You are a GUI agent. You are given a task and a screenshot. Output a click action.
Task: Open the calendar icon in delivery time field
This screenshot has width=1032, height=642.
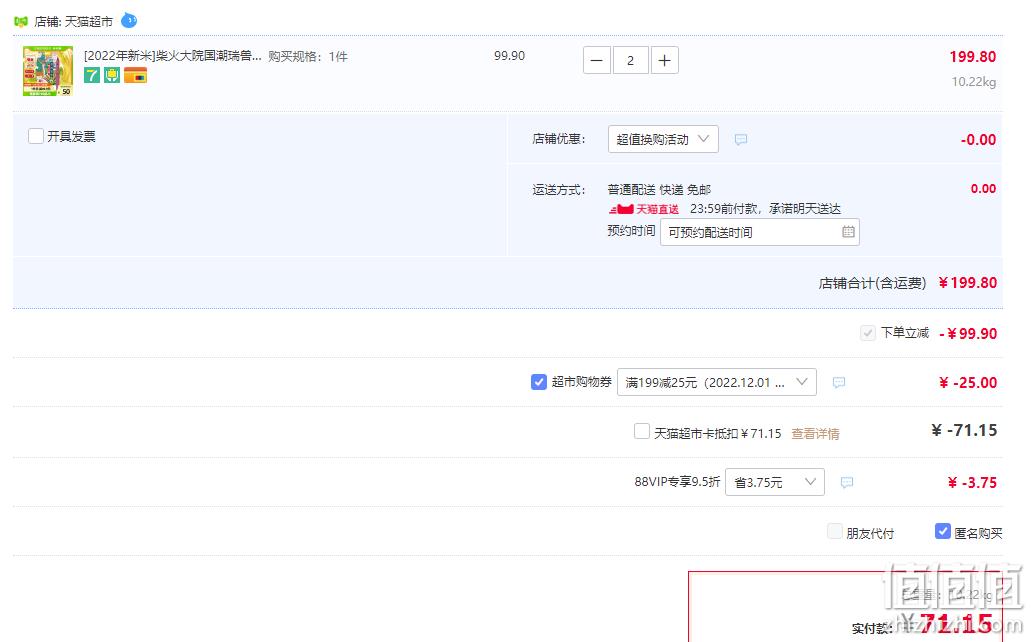coord(848,232)
